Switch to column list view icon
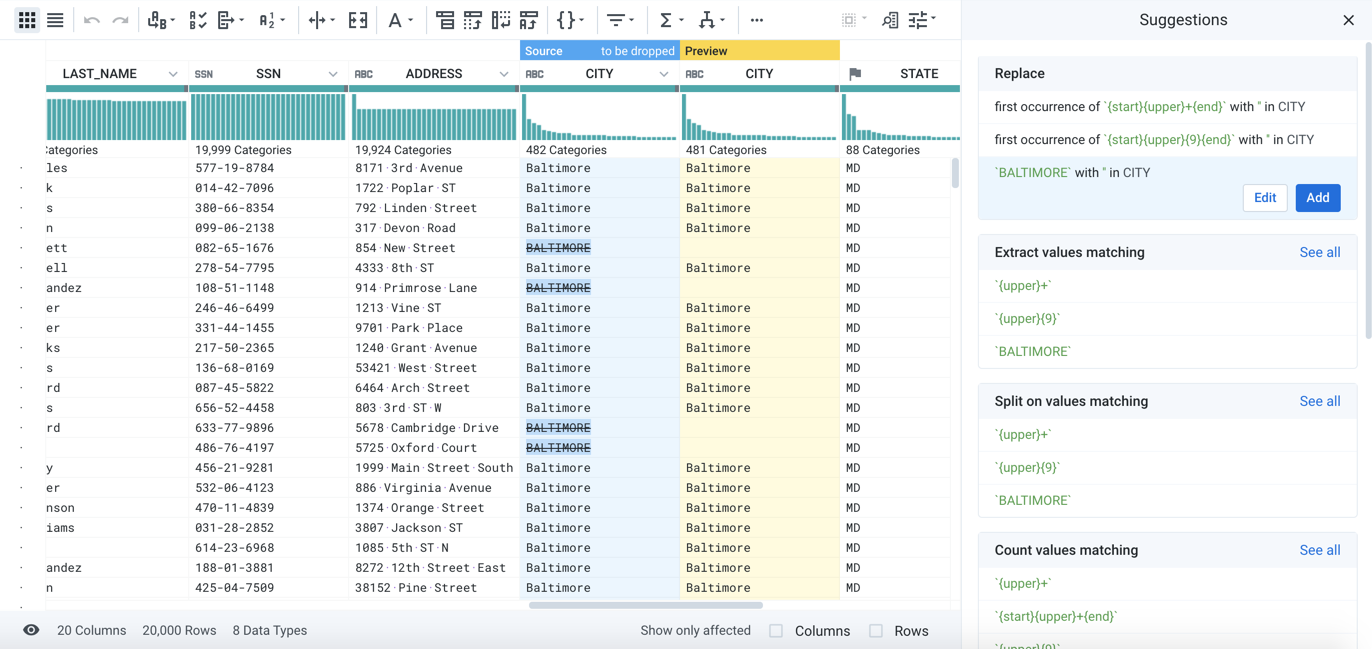 [x=55, y=20]
